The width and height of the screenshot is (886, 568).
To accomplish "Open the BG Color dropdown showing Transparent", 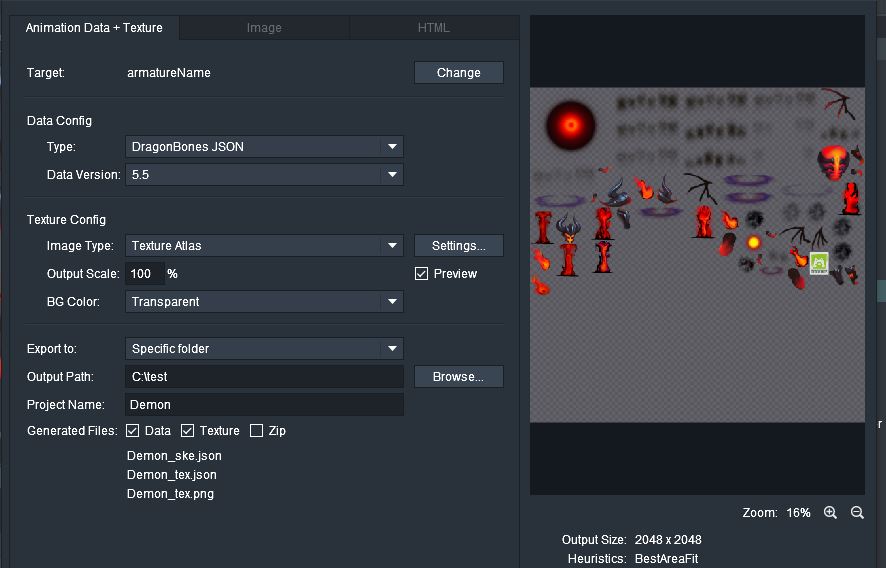I will point(264,302).
